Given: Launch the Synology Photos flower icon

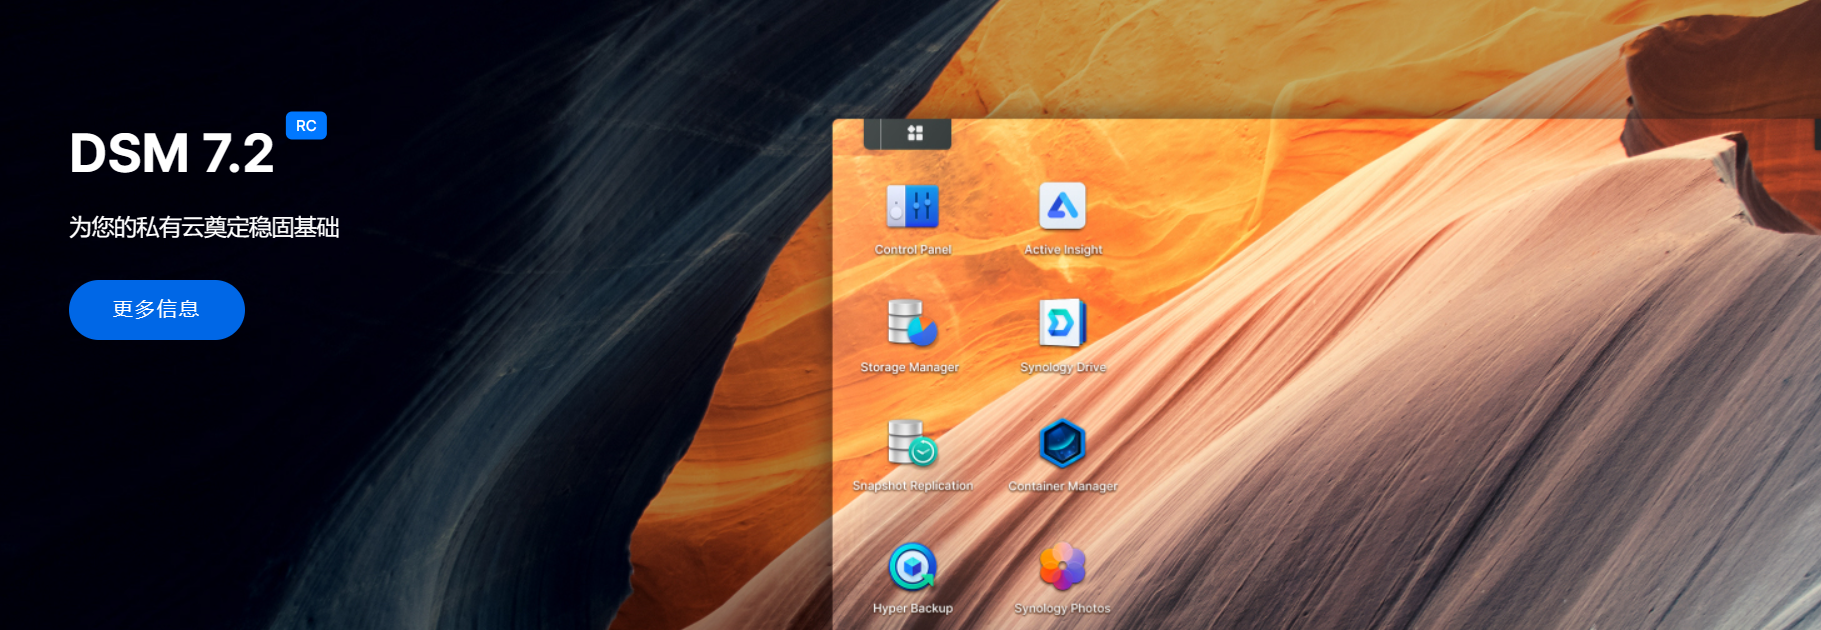Looking at the screenshot, I should click(1062, 567).
